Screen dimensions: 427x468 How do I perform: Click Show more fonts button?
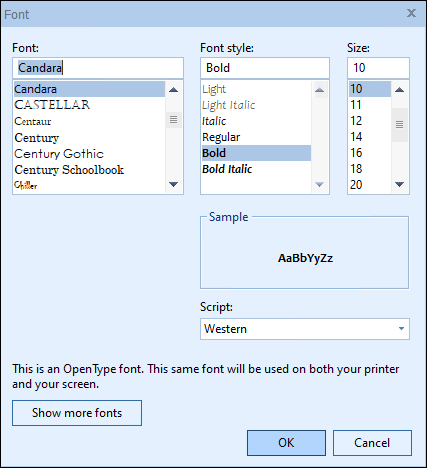(77, 413)
